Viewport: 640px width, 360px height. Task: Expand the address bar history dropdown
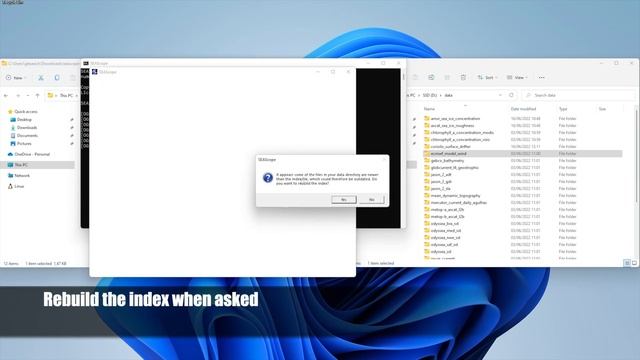click(500, 95)
